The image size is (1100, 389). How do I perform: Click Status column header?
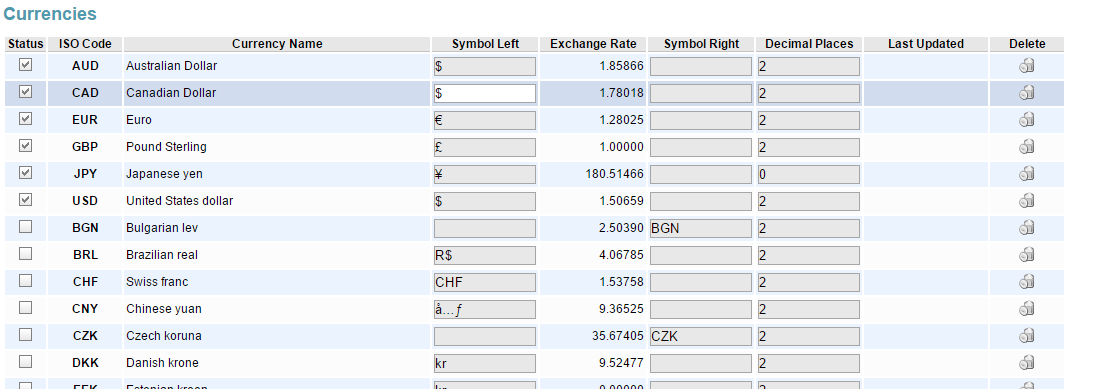click(x=26, y=43)
